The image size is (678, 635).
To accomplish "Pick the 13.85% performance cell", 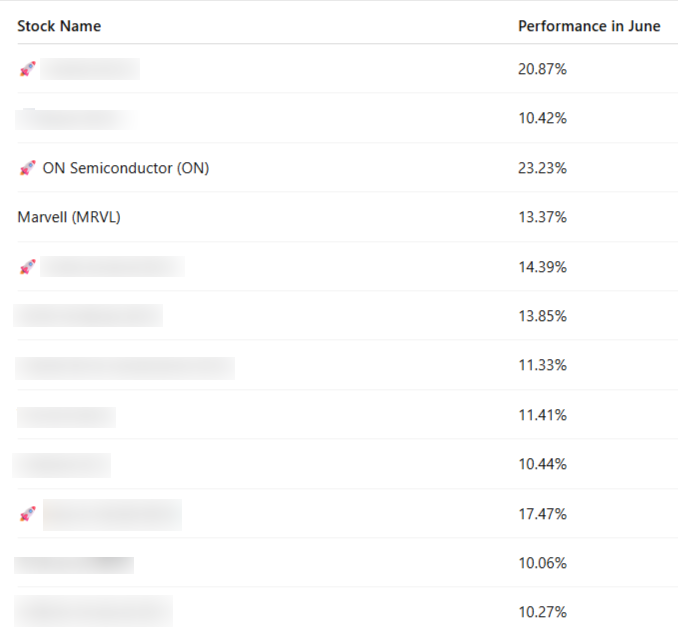I will (542, 316).
